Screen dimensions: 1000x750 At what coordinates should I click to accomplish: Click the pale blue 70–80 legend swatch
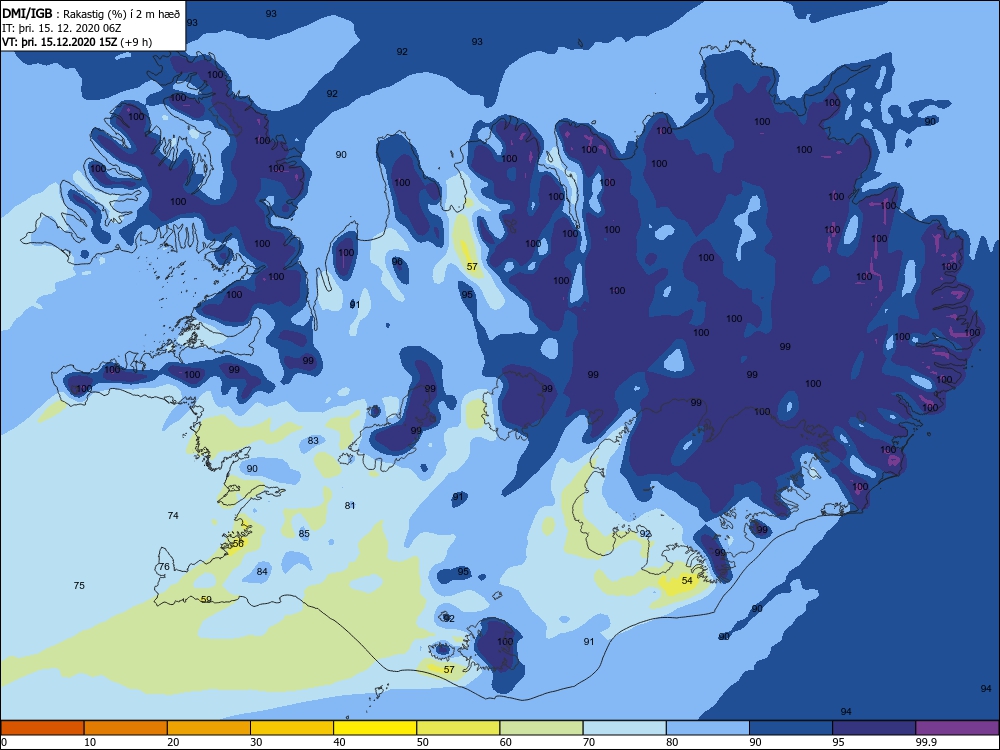[624, 728]
